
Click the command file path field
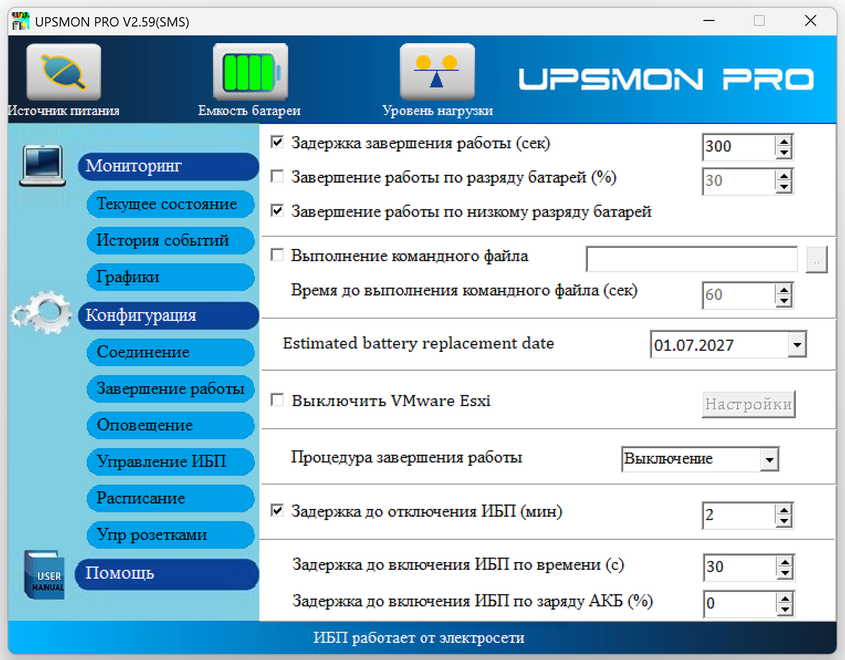[692, 260]
